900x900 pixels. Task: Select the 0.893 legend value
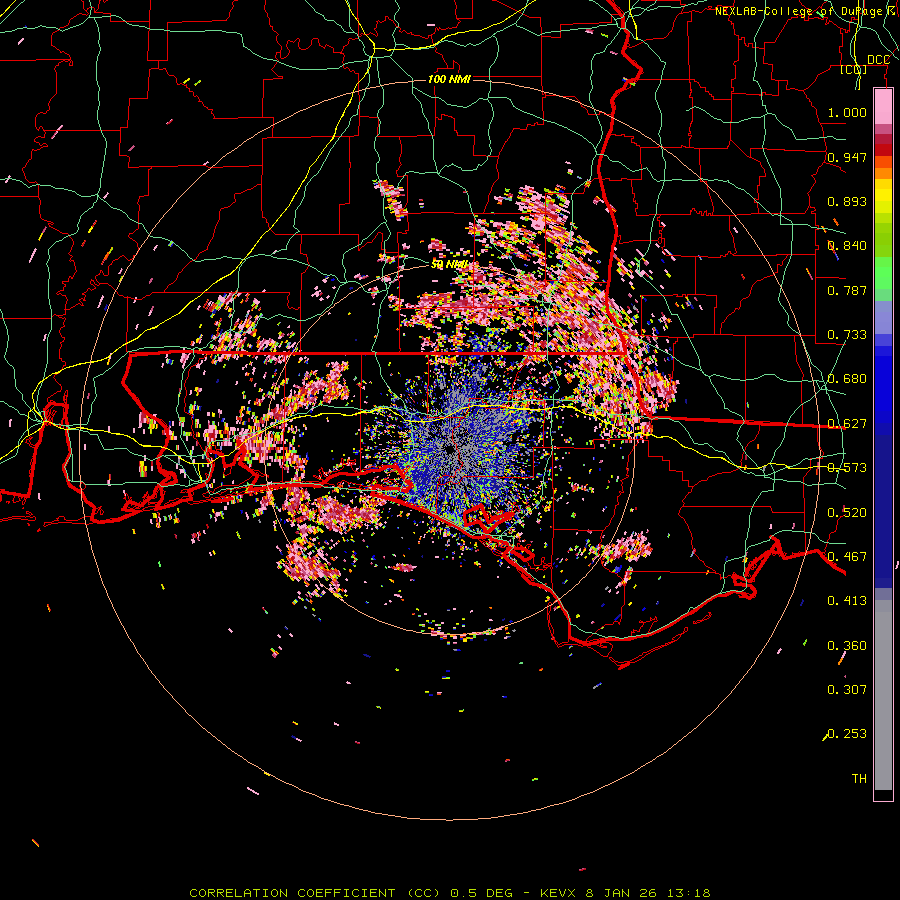[x=847, y=201]
